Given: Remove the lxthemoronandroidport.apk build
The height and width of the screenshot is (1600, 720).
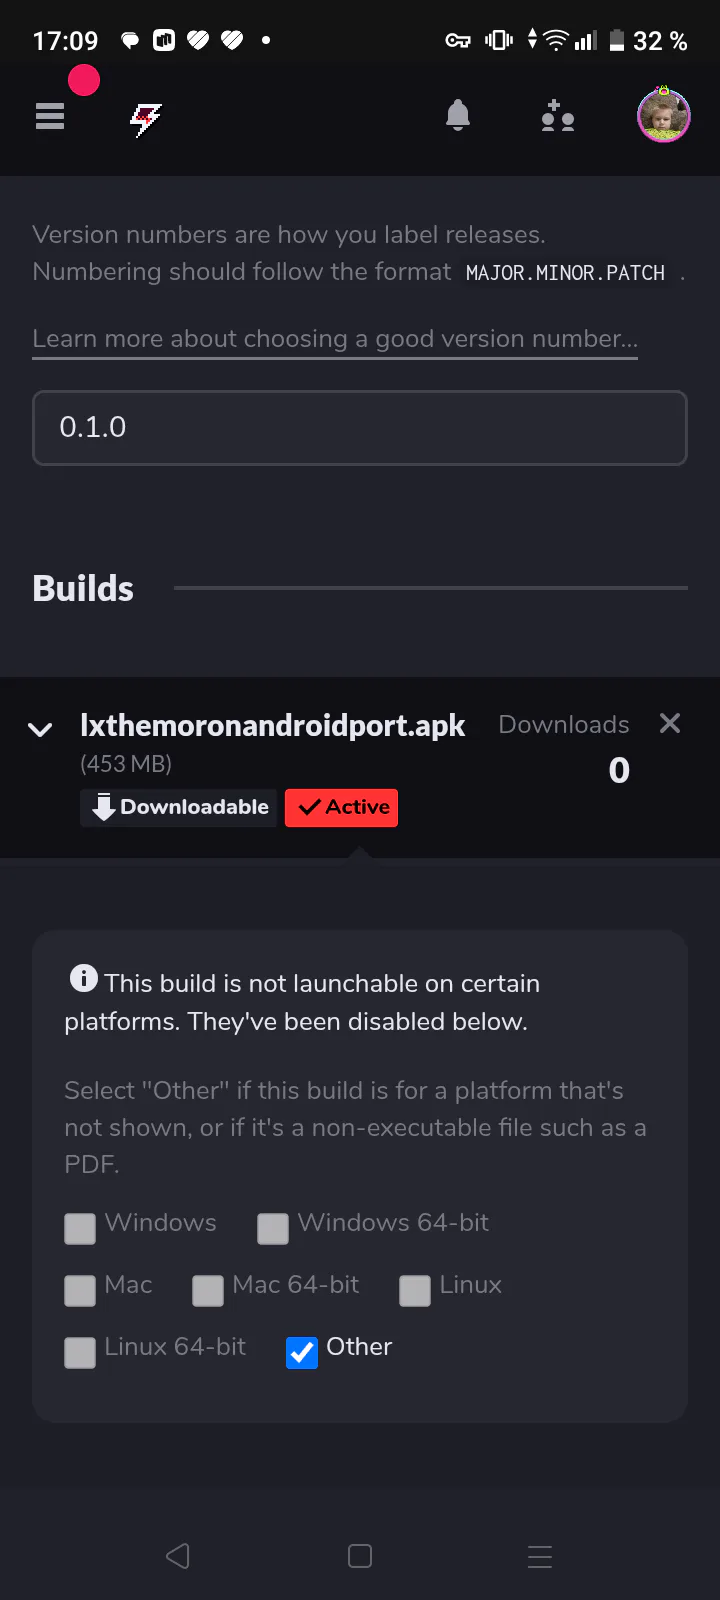Looking at the screenshot, I should pyautogui.click(x=670, y=723).
